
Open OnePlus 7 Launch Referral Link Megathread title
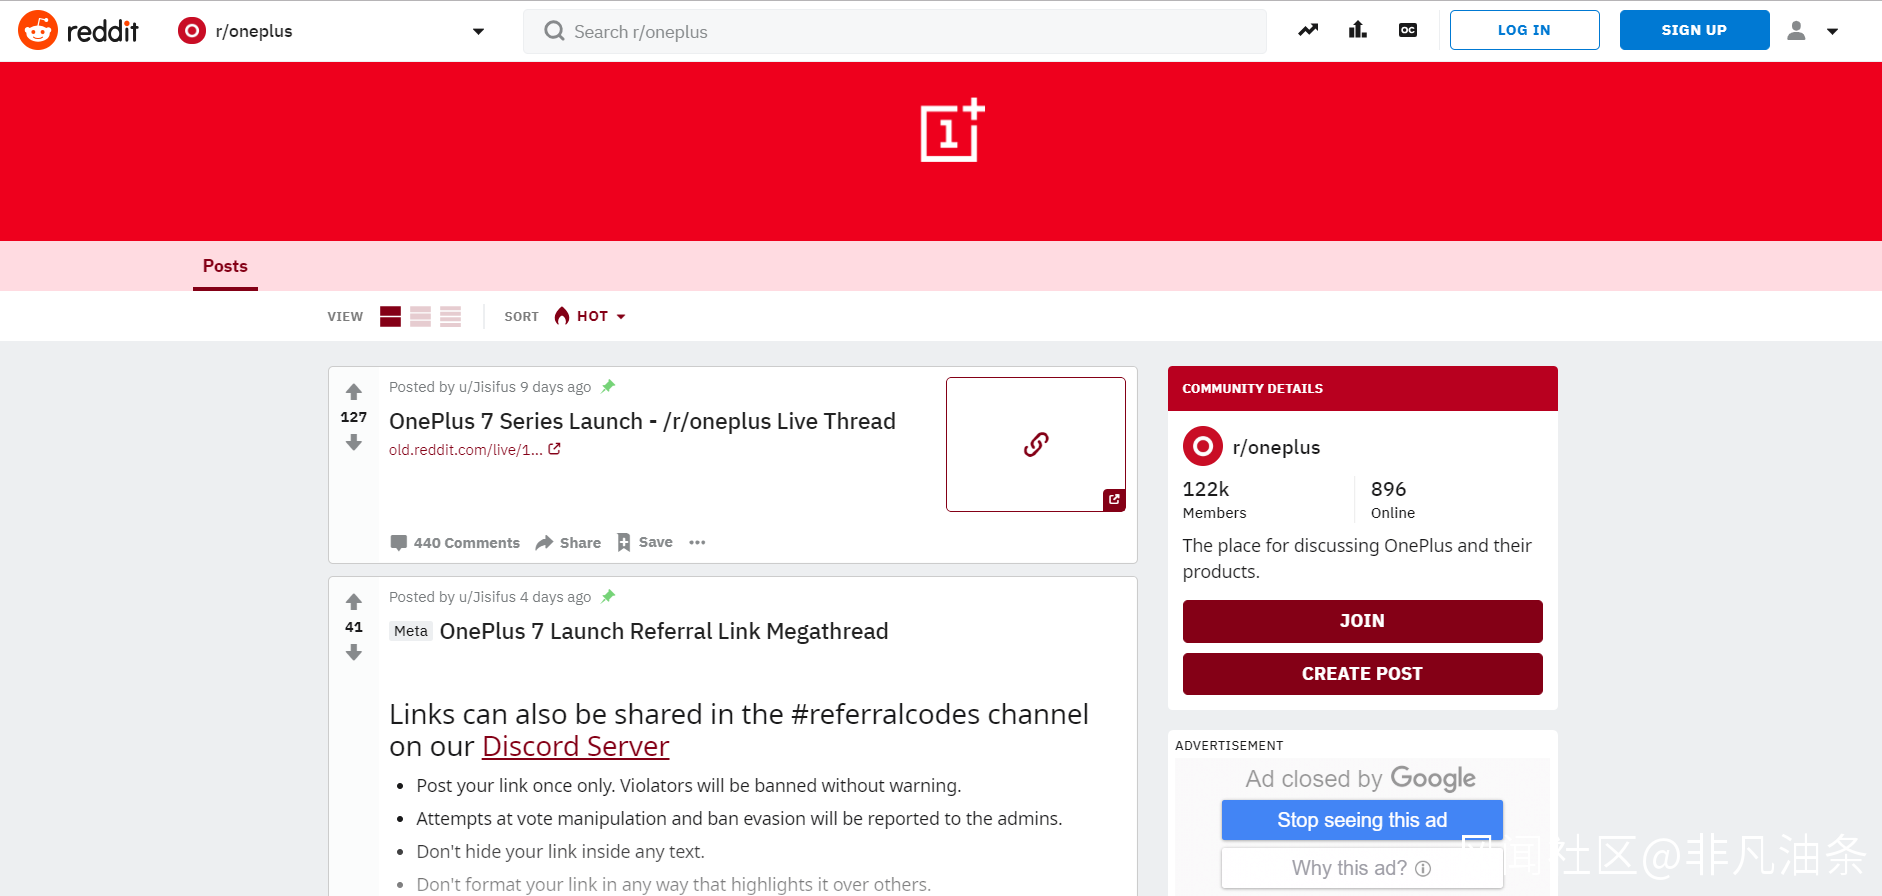[x=664, y=631]
